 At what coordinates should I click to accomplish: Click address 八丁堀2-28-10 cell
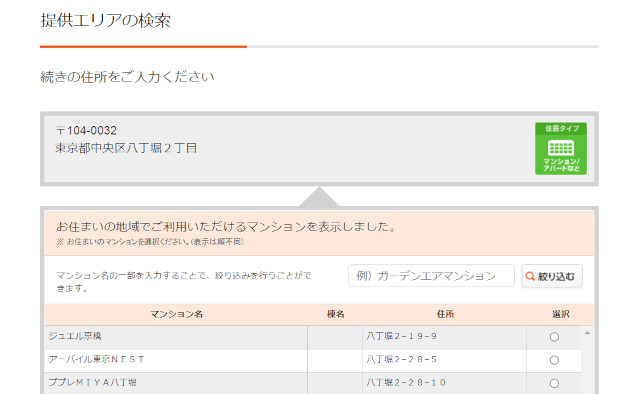point(406,383)
